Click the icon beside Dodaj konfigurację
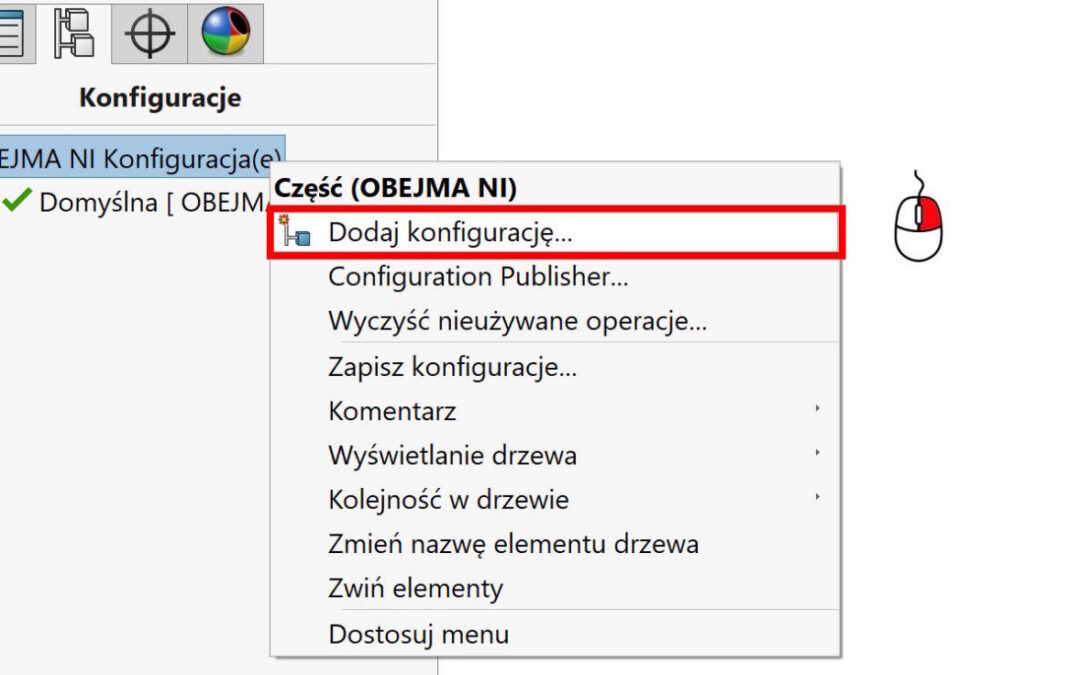The image size is (1080, 675). click(x=297, y=232)
